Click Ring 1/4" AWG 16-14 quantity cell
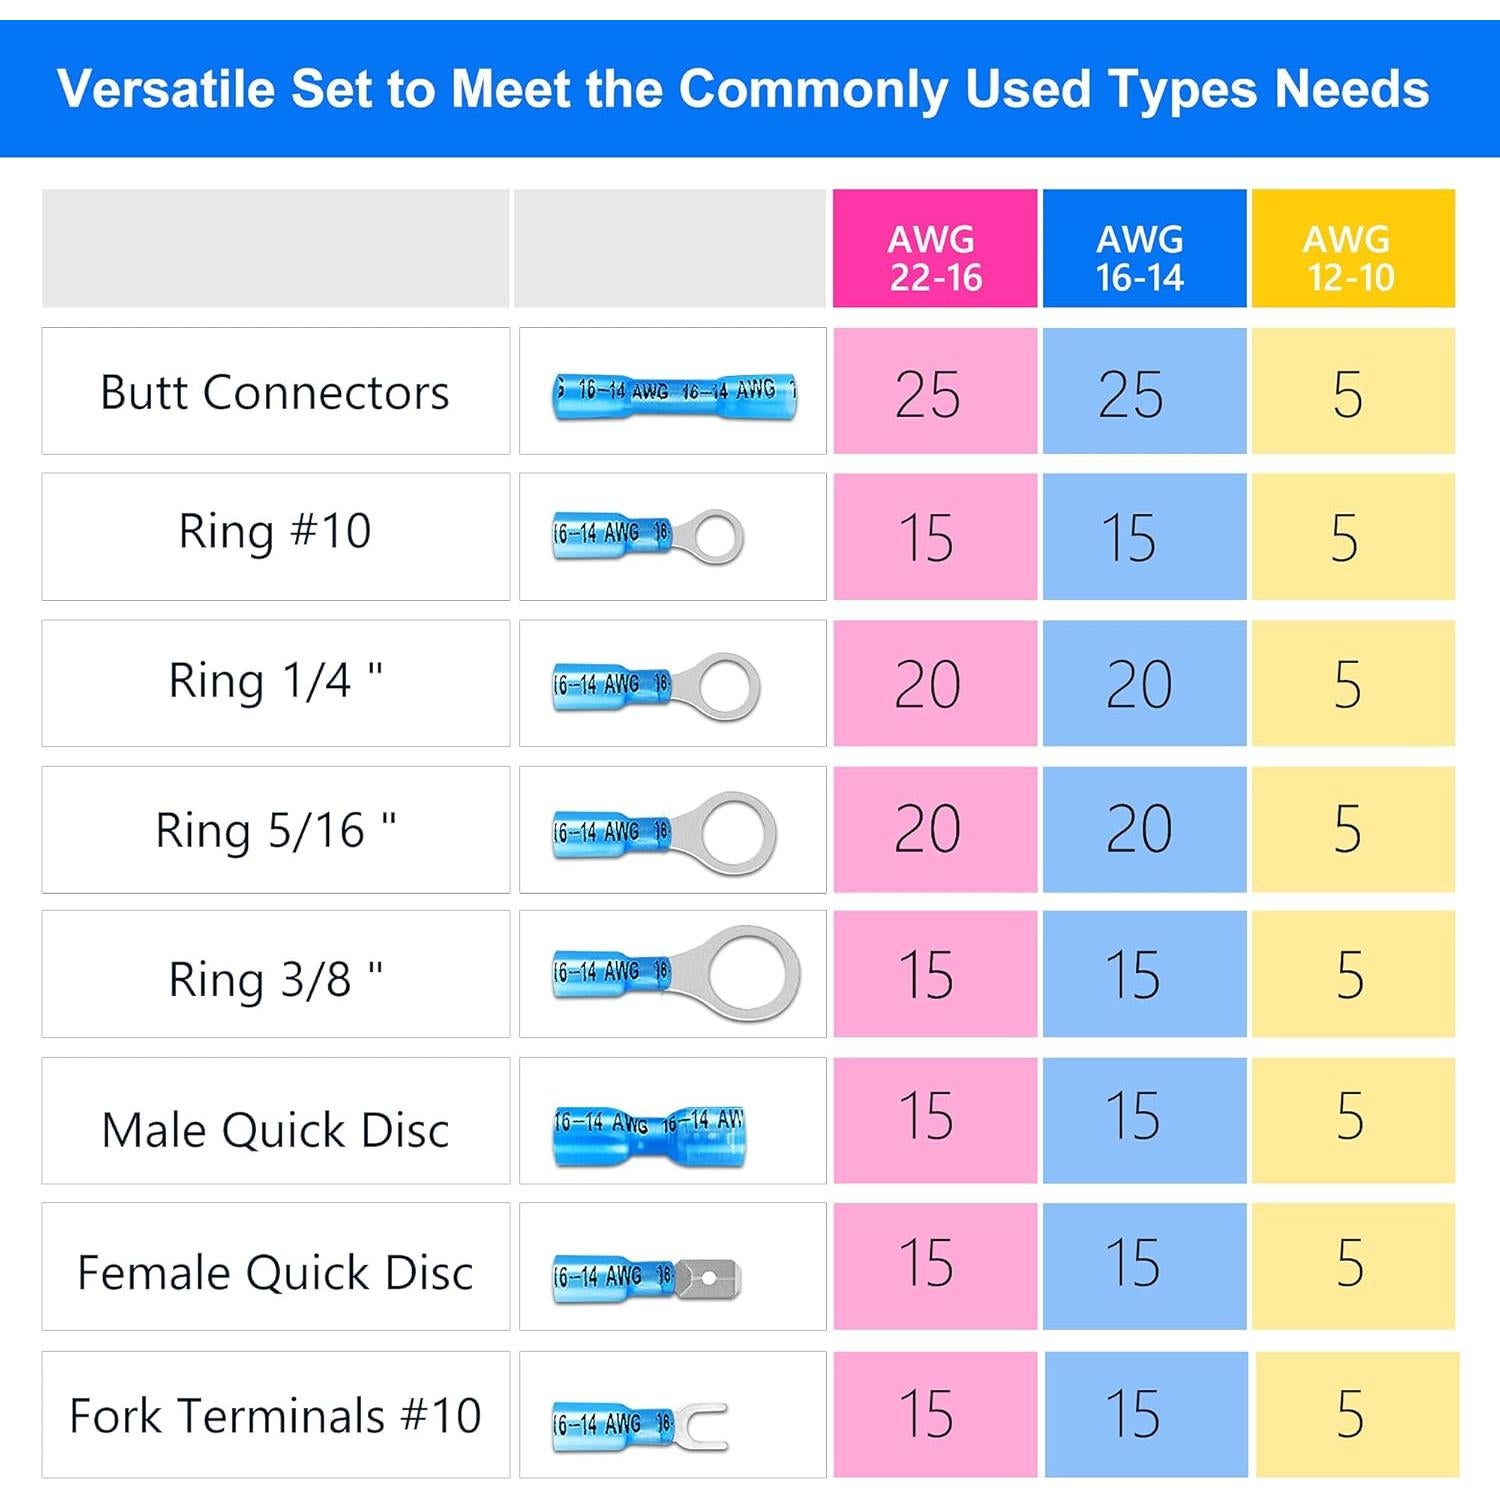1500x1500 pixels. tap(1144, 684)
